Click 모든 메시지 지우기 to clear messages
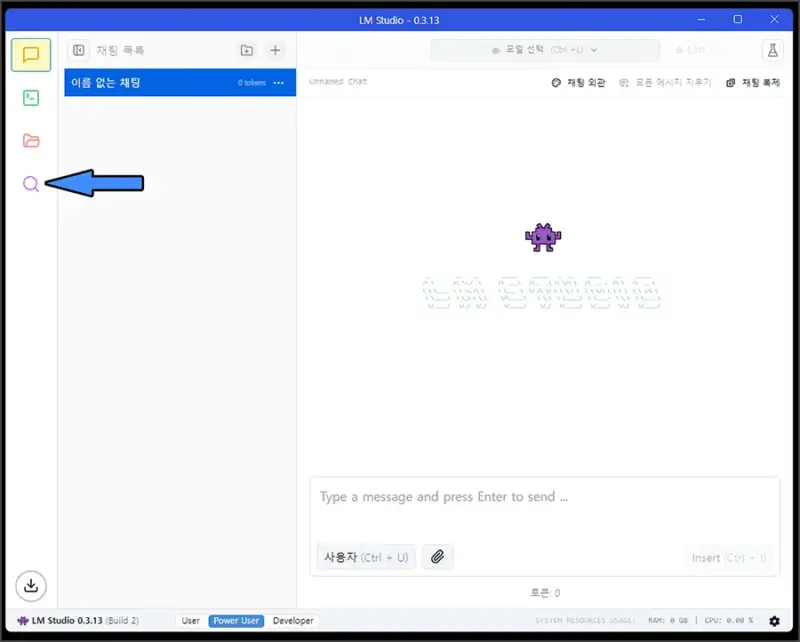 [x=665, y=83]
